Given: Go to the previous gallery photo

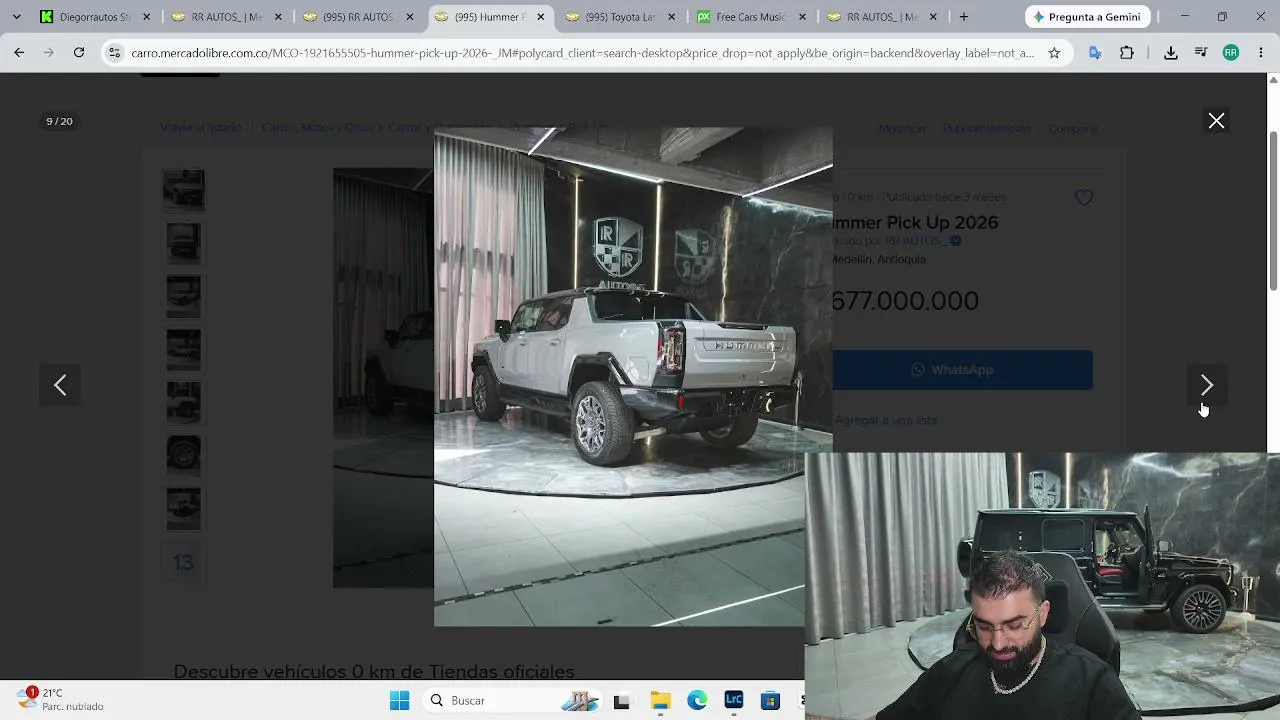Looking at the screenshot, I should pyautogui.click(x=60, y=385).
